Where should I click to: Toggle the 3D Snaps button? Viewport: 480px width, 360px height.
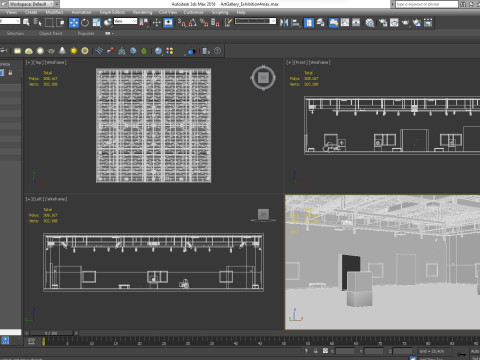(182, 22)
